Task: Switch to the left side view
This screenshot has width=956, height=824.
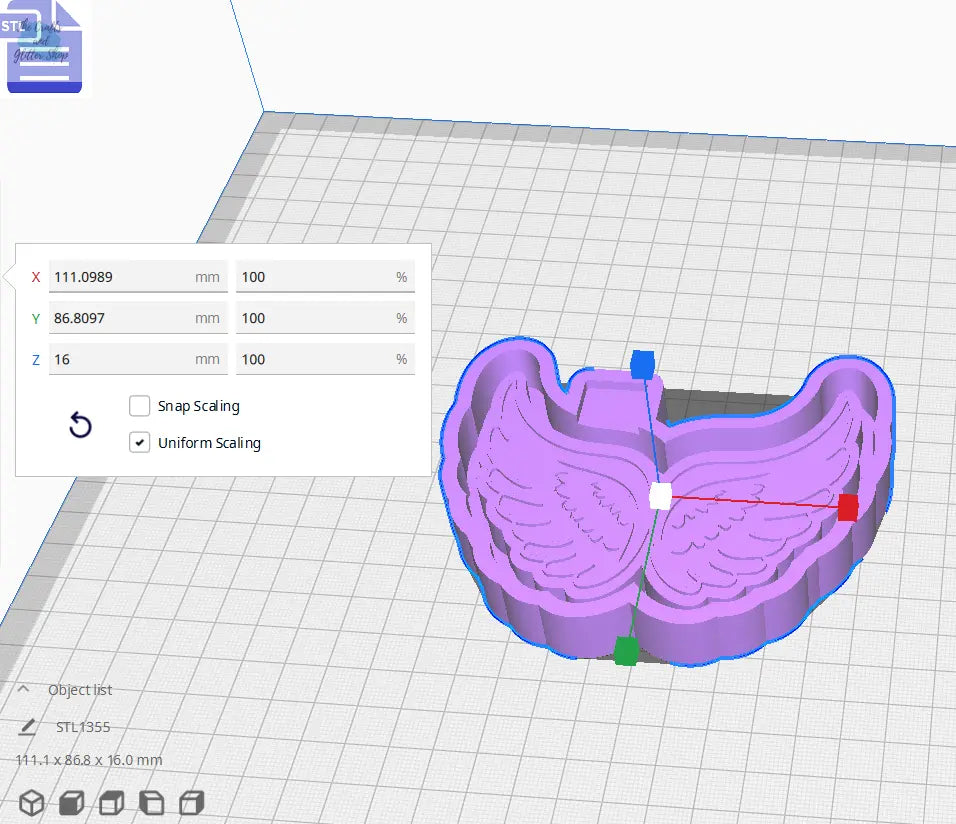Action: click(x=150, y=803)
